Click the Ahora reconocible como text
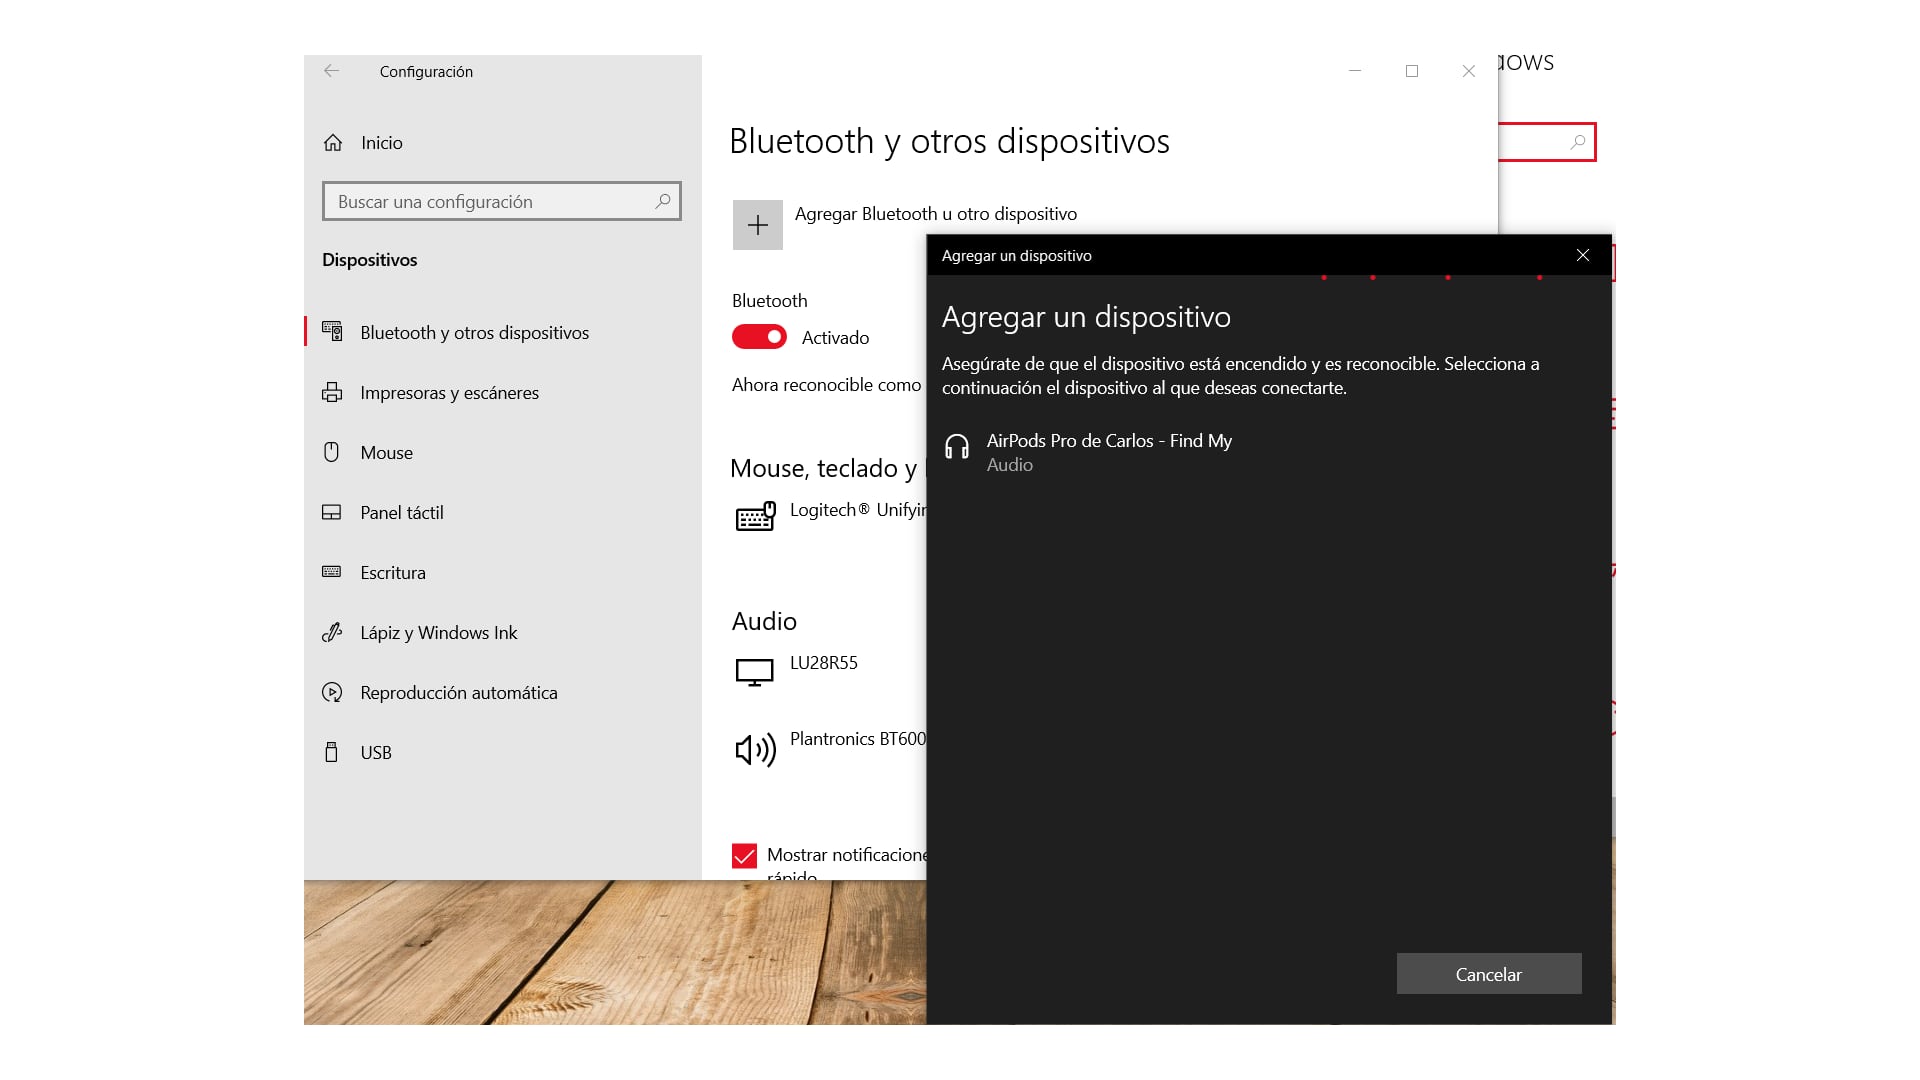1920x1080 pixels. coord(826,385)
